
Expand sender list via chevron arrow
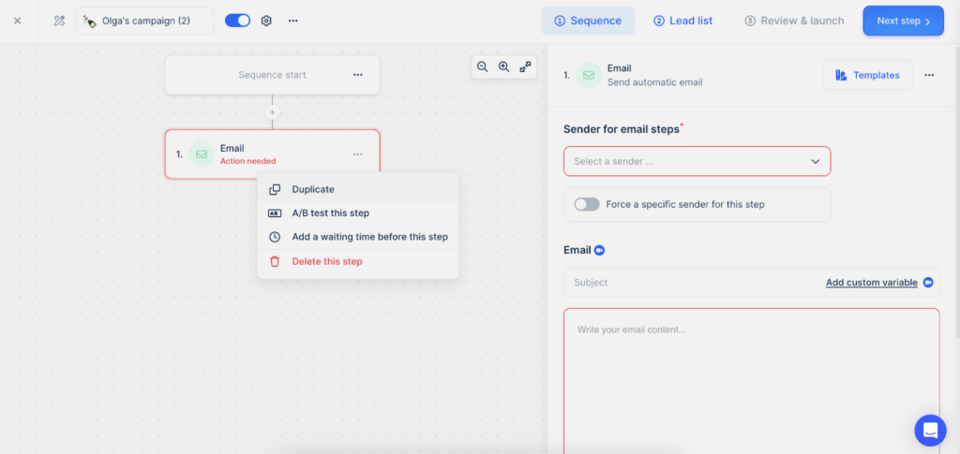pyautogui.click(x=816, y=162)
